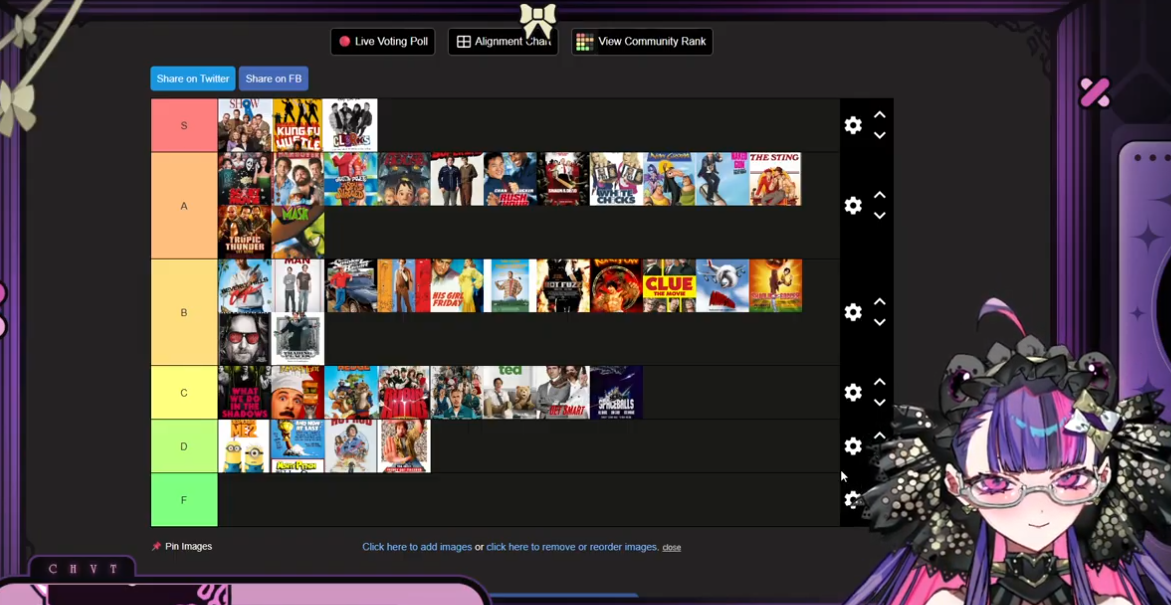Move tier S row down

coord(880,135)
